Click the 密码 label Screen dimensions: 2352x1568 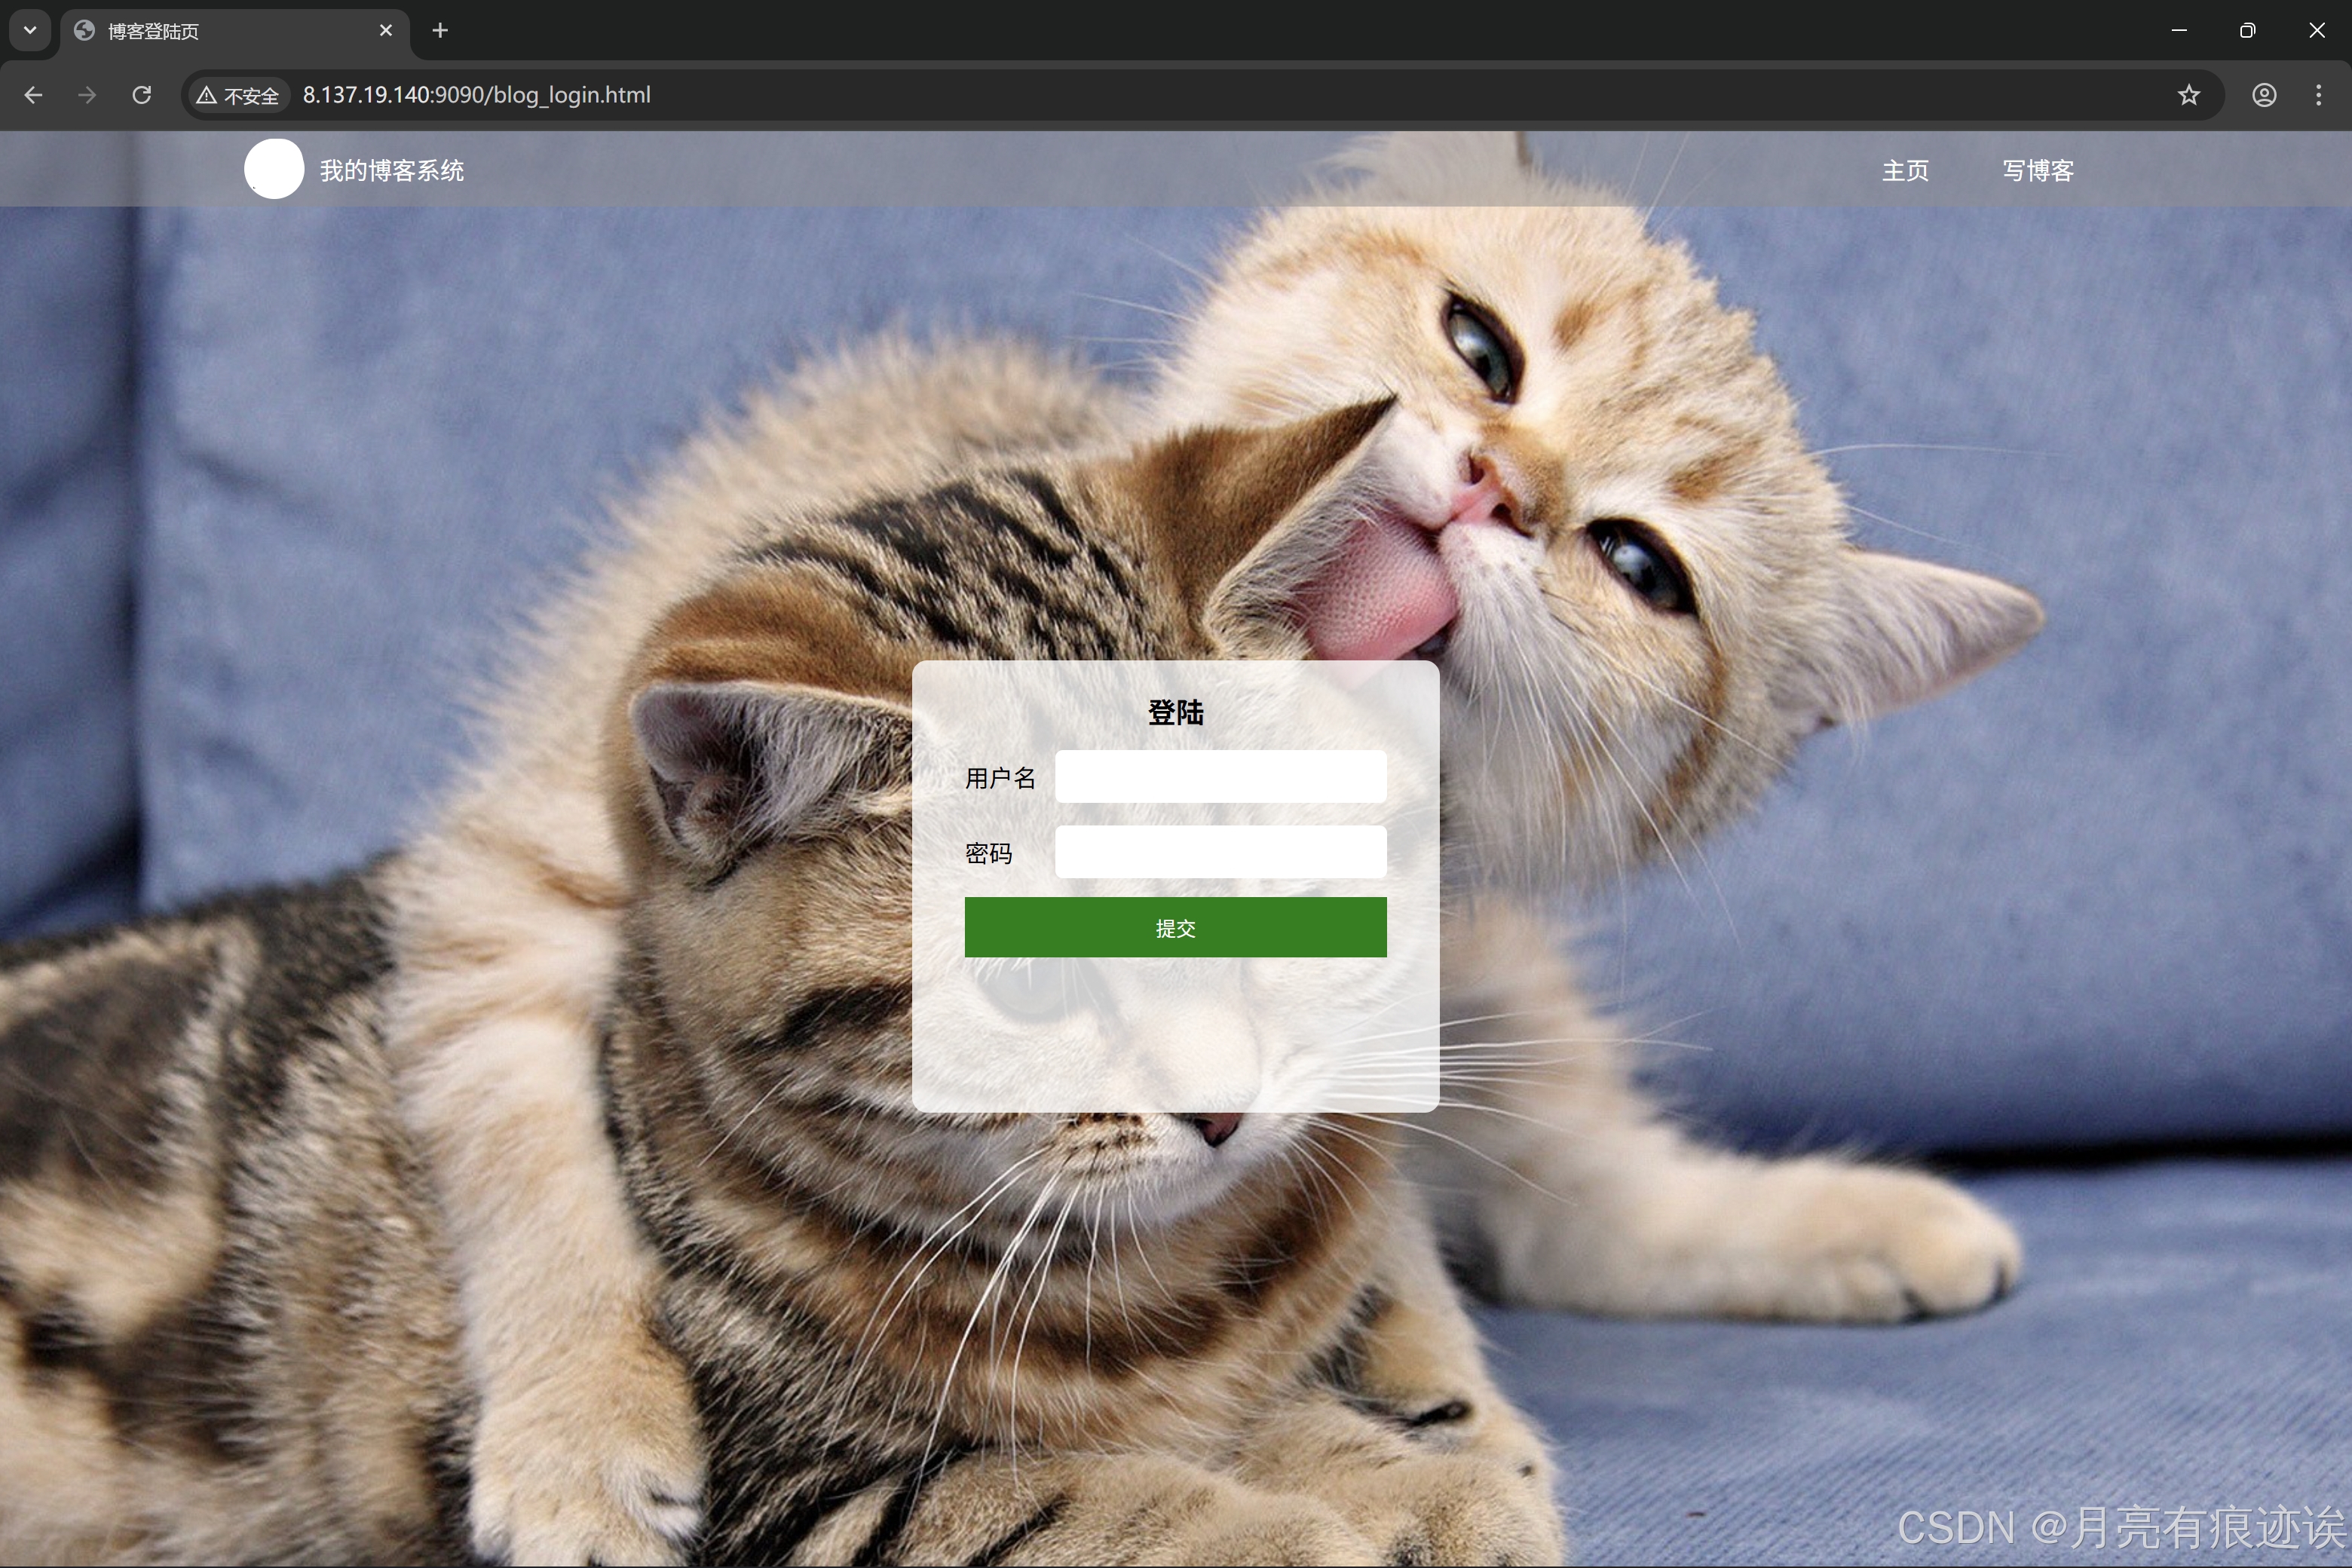pyautogui.click(x=989, y=853)
